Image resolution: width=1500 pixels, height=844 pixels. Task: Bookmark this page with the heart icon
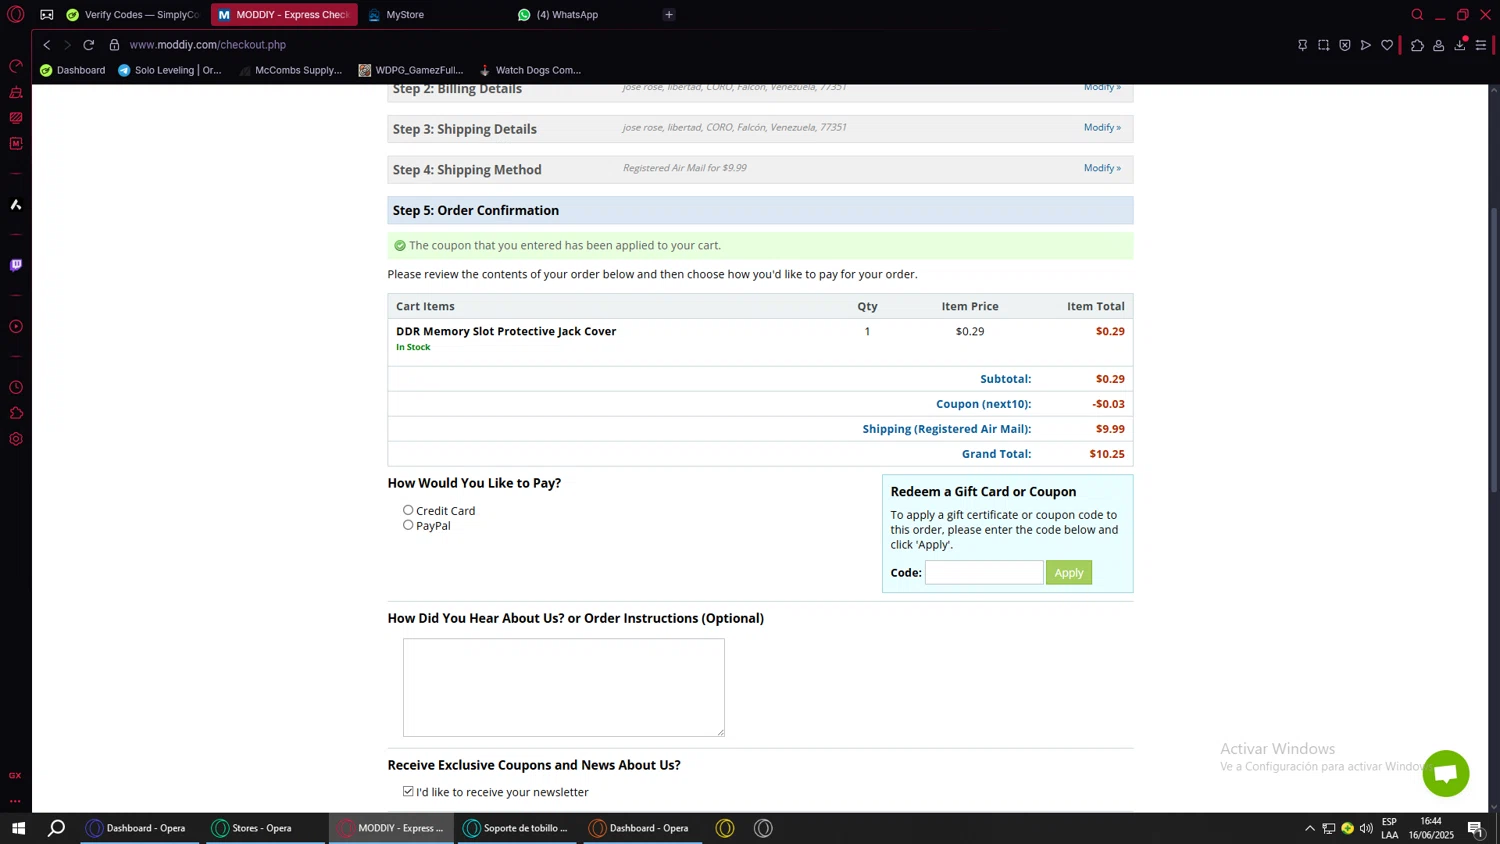(x=1387, y=45)
